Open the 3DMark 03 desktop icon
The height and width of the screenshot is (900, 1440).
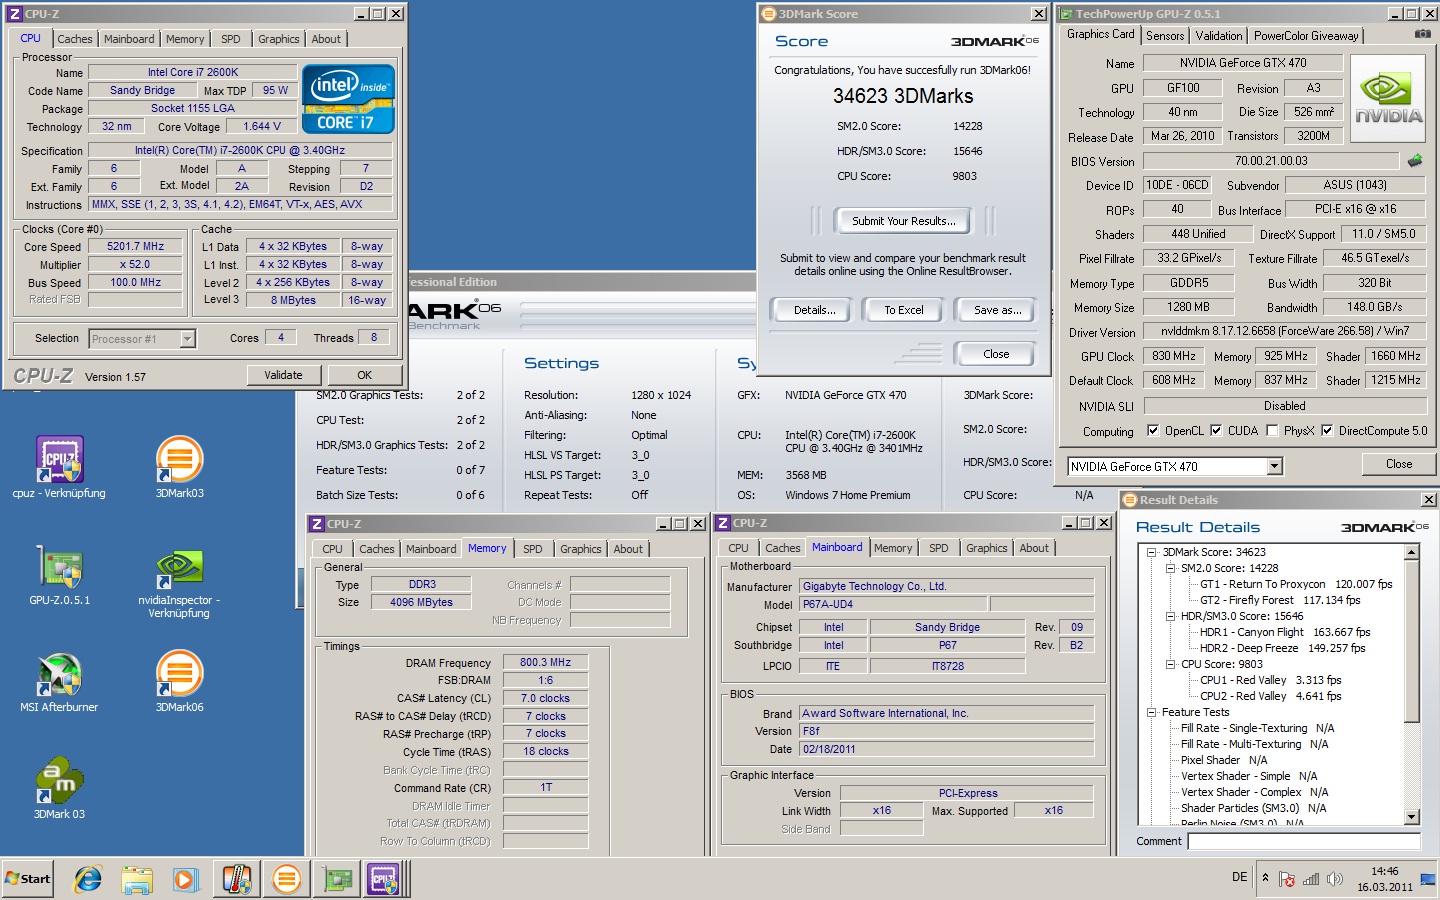pyautogui.click(x=60, y=790)
